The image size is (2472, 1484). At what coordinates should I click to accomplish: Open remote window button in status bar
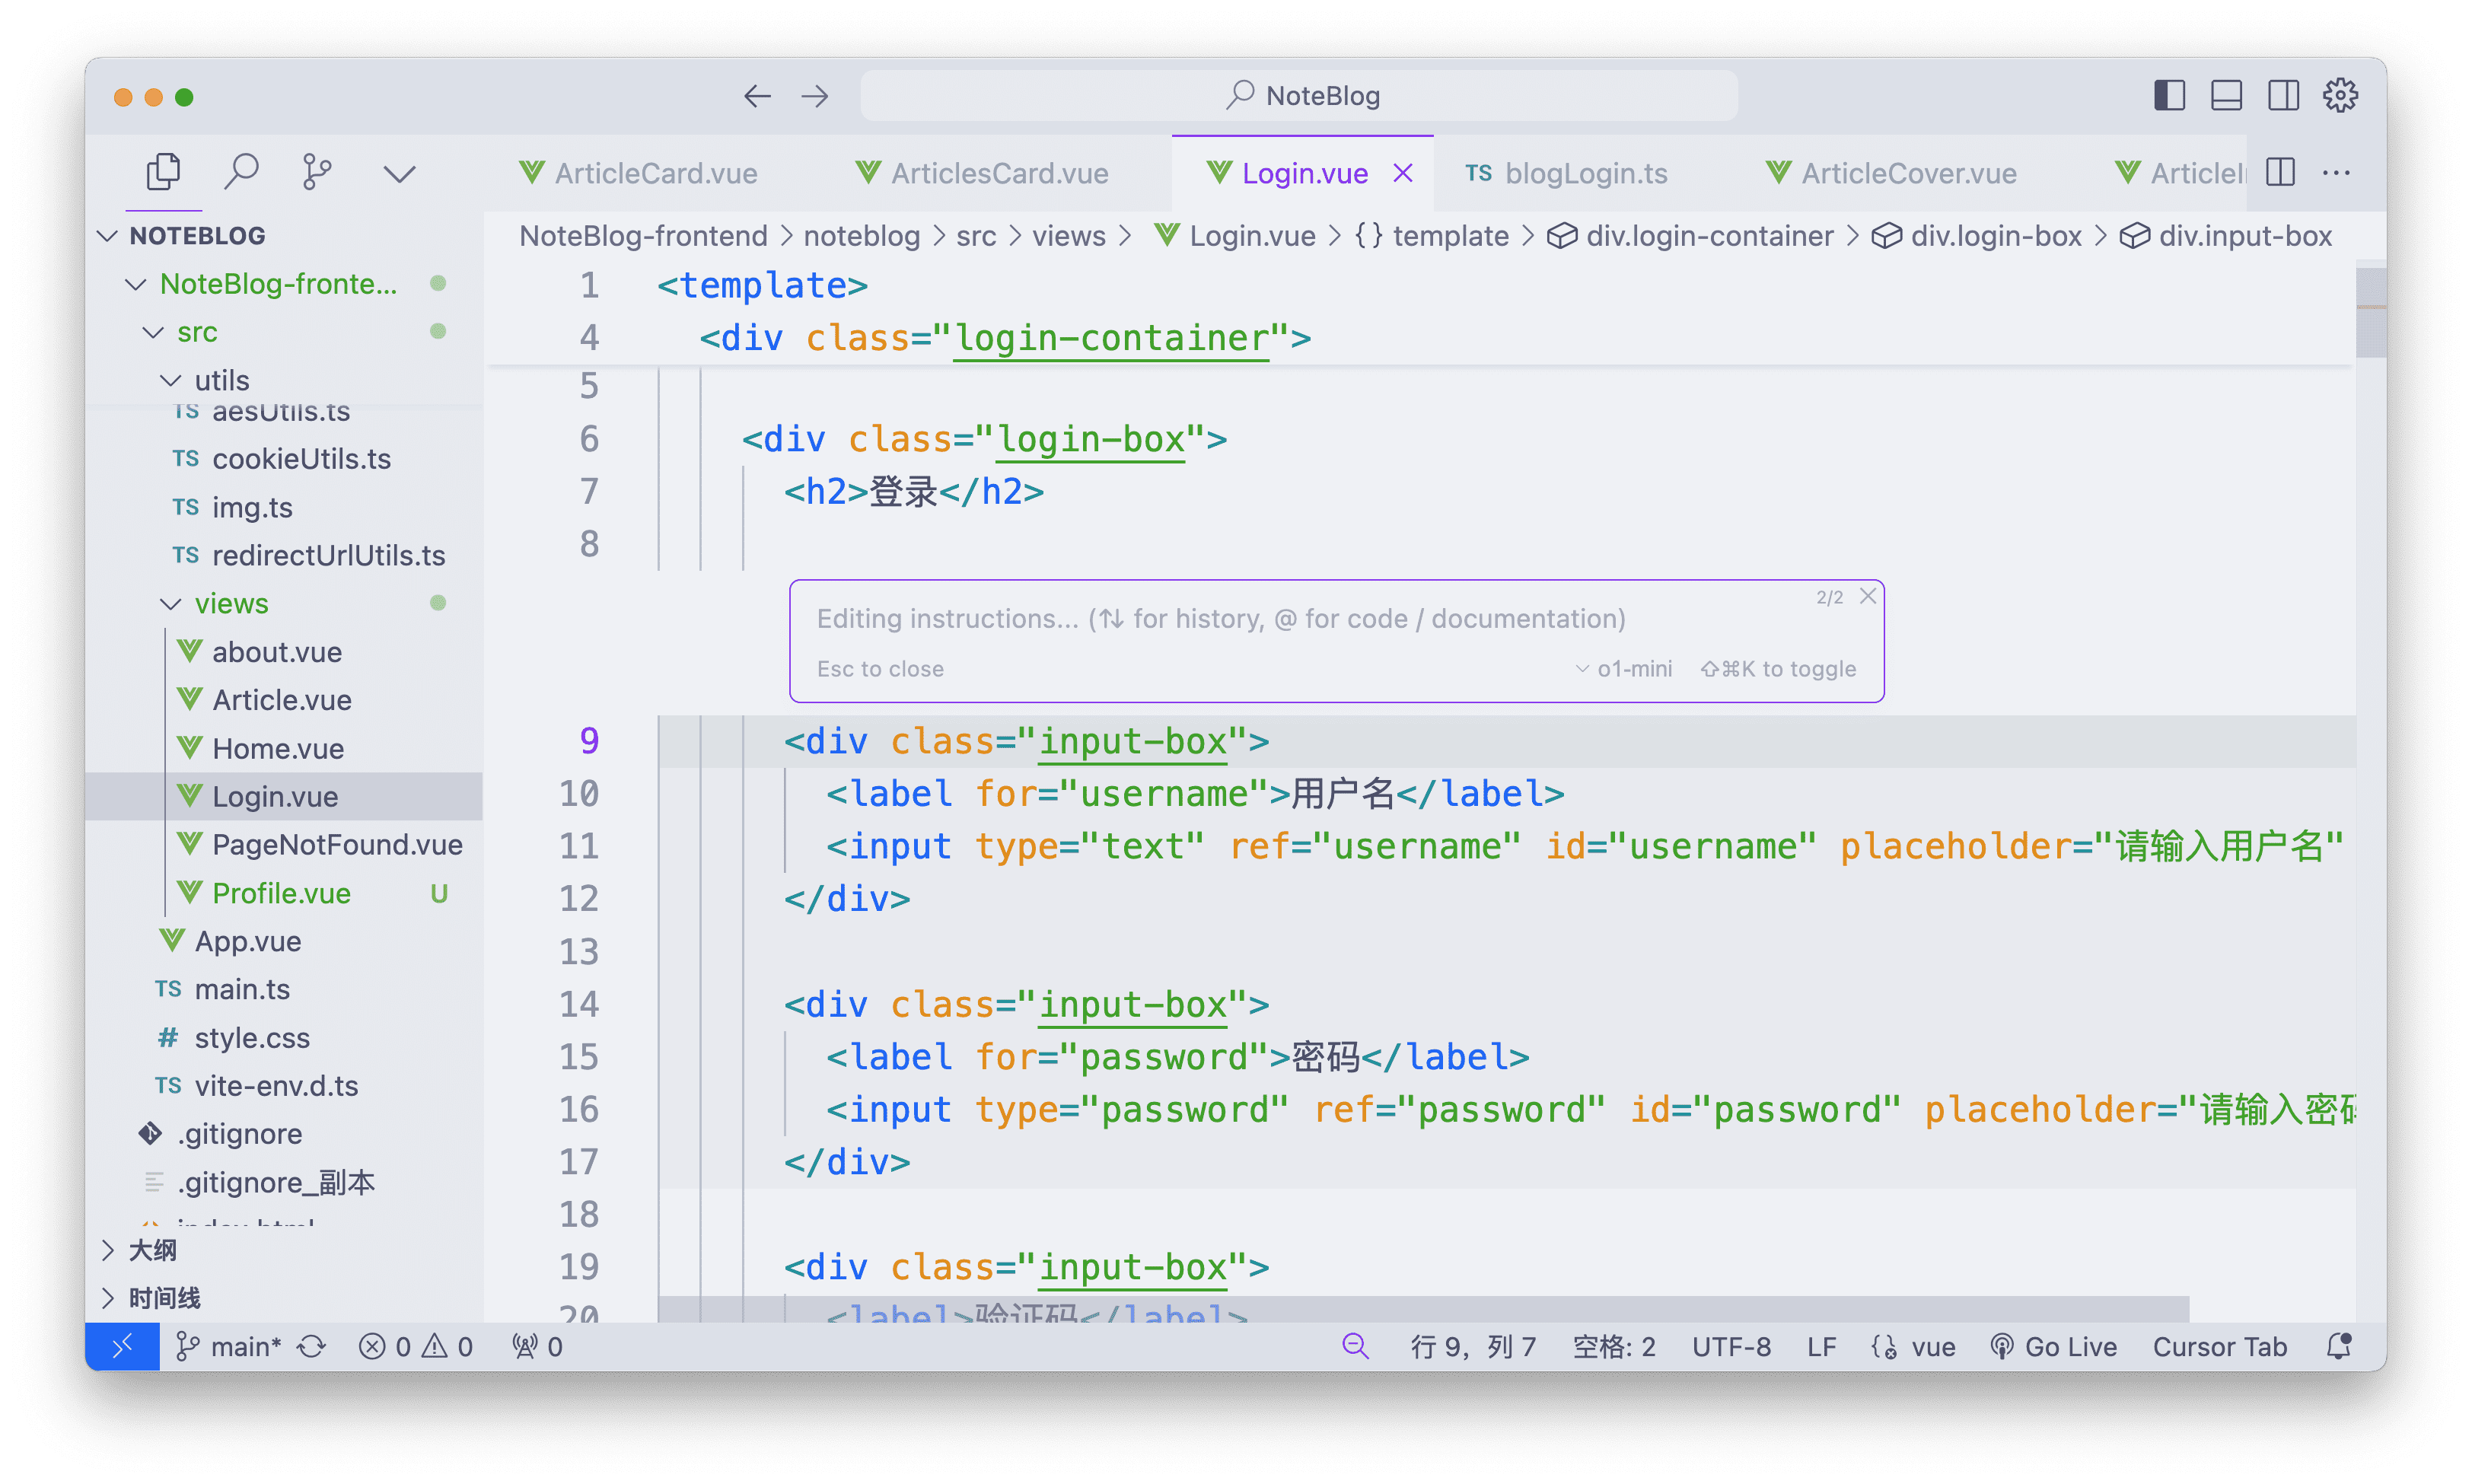122,1347
